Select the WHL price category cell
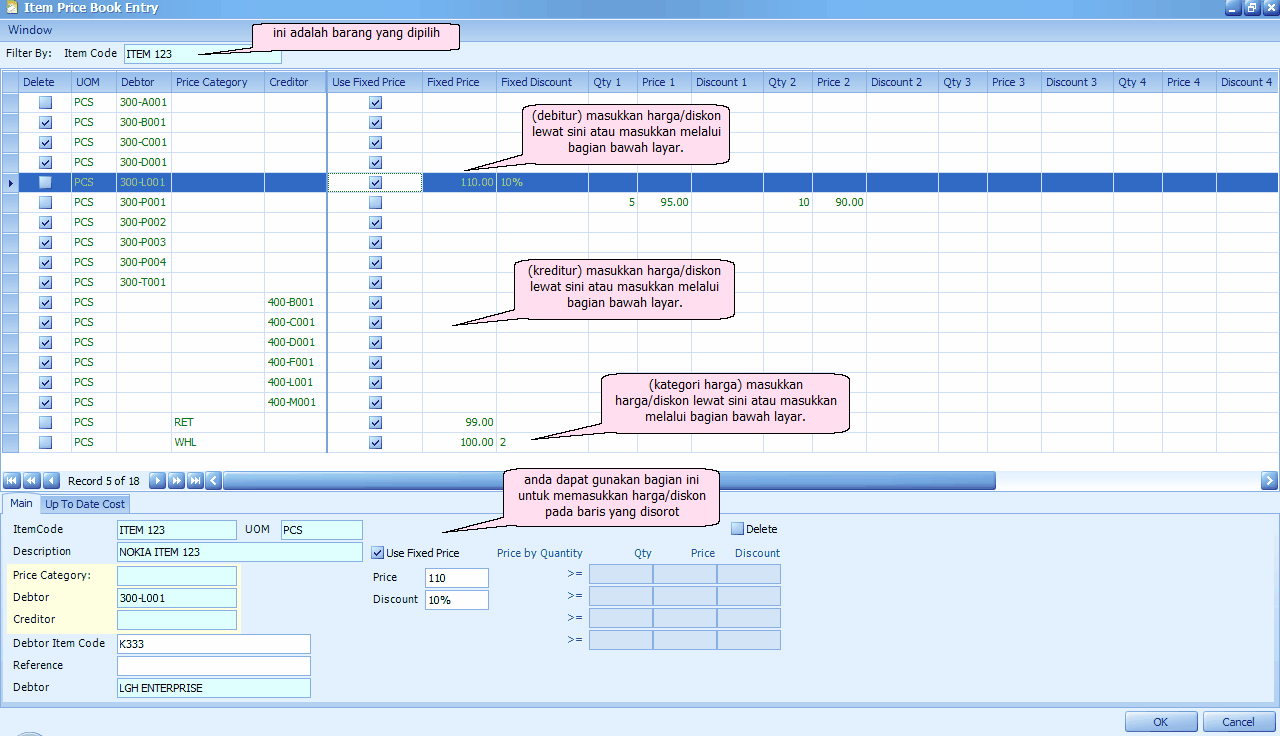This screenshot has height=738, width=1280. point(218,442)
